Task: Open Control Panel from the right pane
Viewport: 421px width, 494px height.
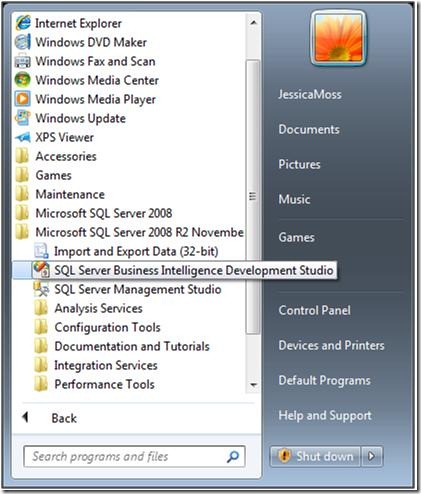Action: (x=314, y=310)
